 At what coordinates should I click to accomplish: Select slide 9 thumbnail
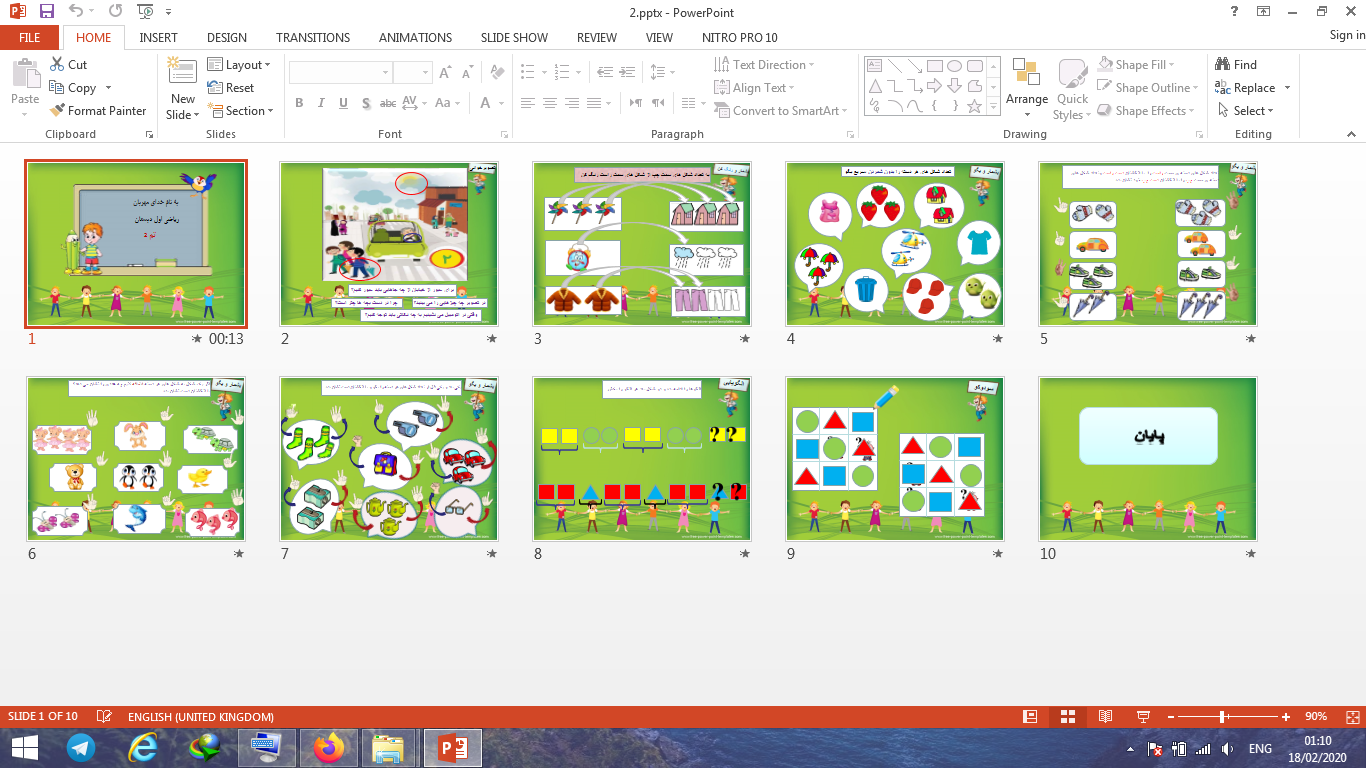point(894,459)
